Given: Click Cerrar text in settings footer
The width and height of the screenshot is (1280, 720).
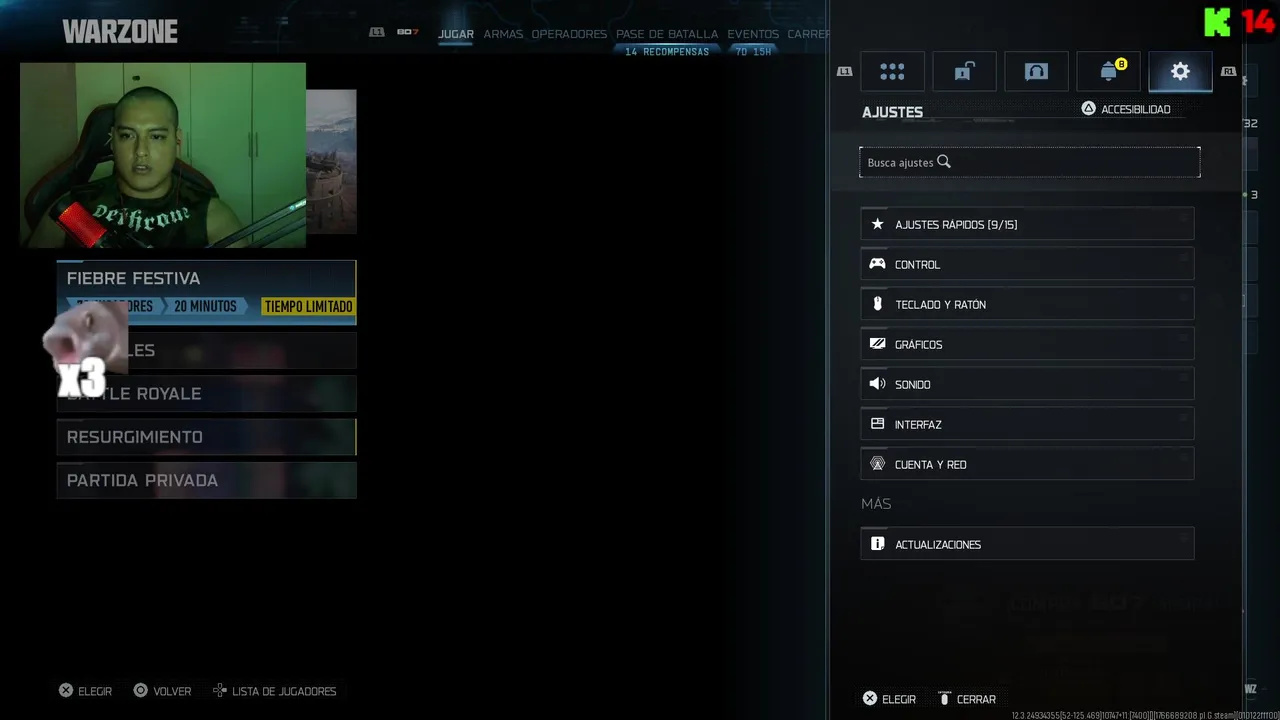Looking at the screenshot, I should [976, 699].
